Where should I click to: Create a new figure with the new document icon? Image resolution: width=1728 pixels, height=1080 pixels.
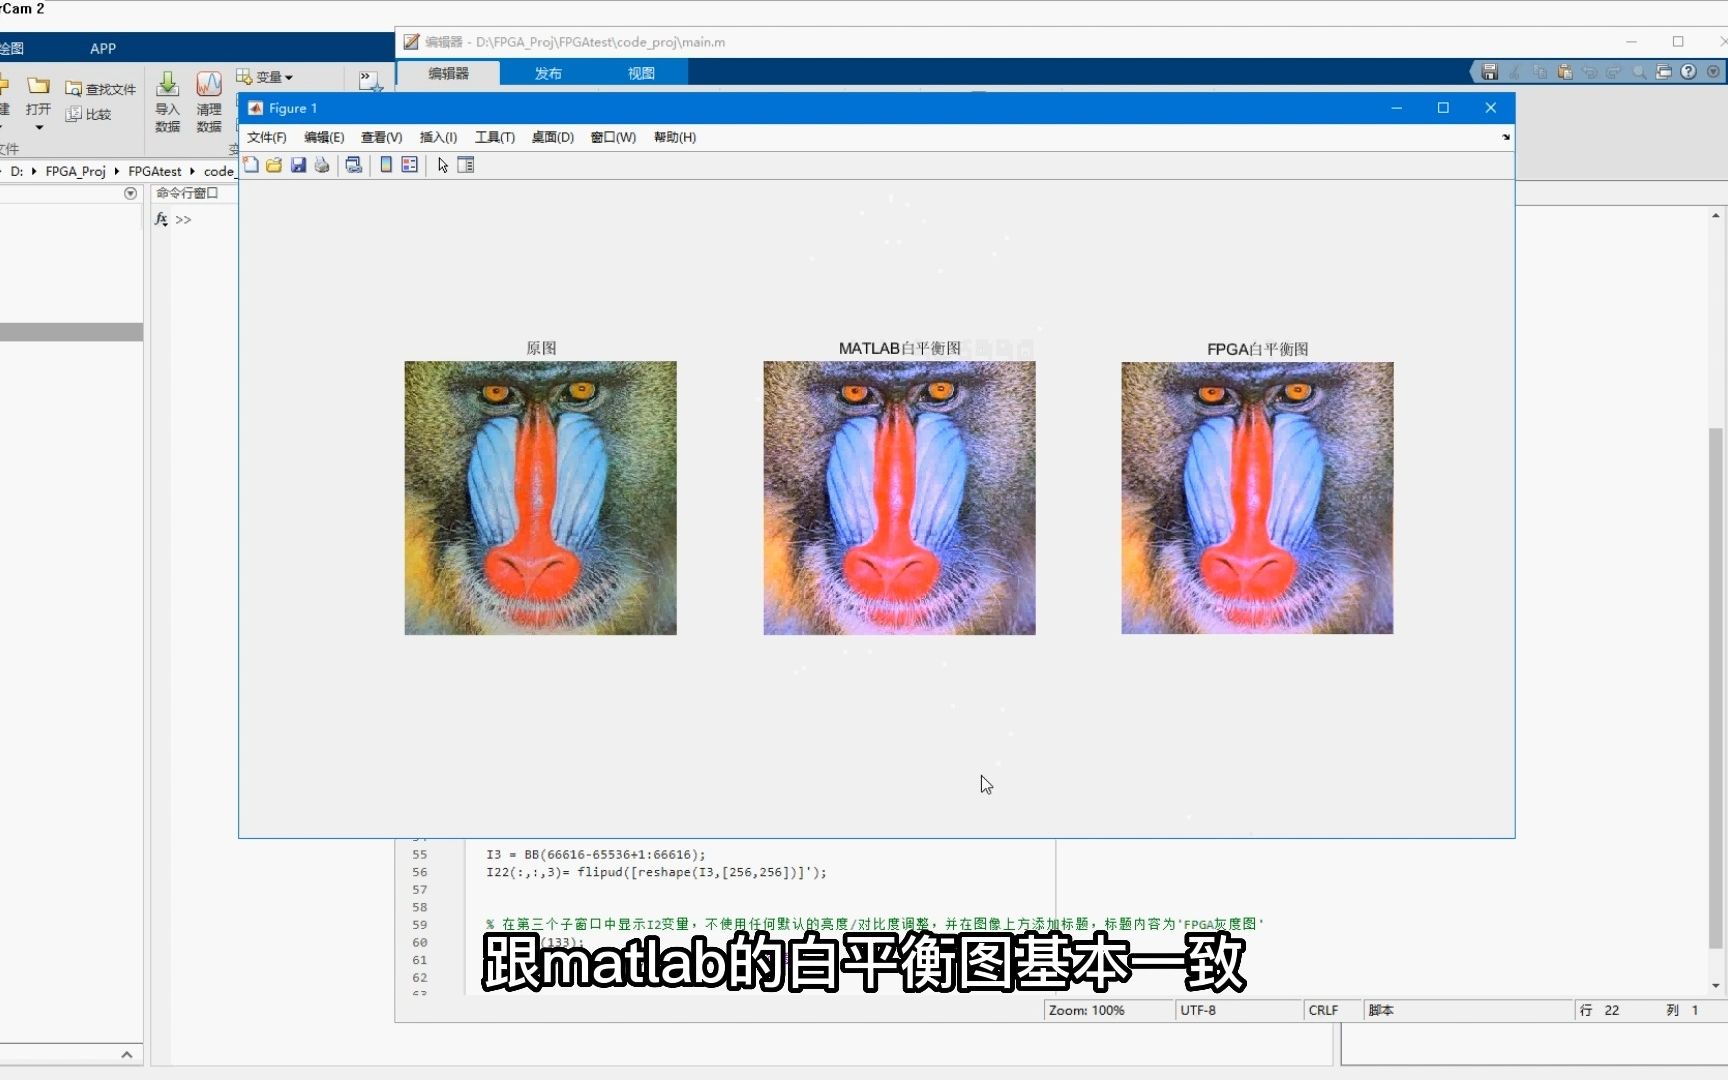point(251,165)
